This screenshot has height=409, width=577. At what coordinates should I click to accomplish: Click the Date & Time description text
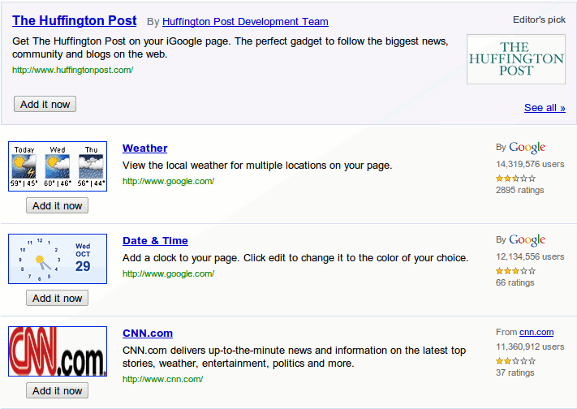tap(295, 258)
